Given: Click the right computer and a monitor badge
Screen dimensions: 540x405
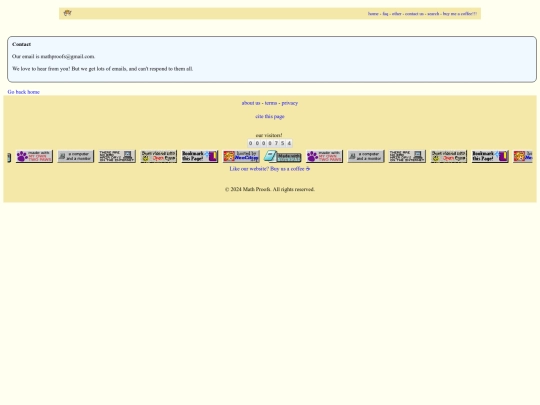Looking at the screenshot, I should pos(366,157).
